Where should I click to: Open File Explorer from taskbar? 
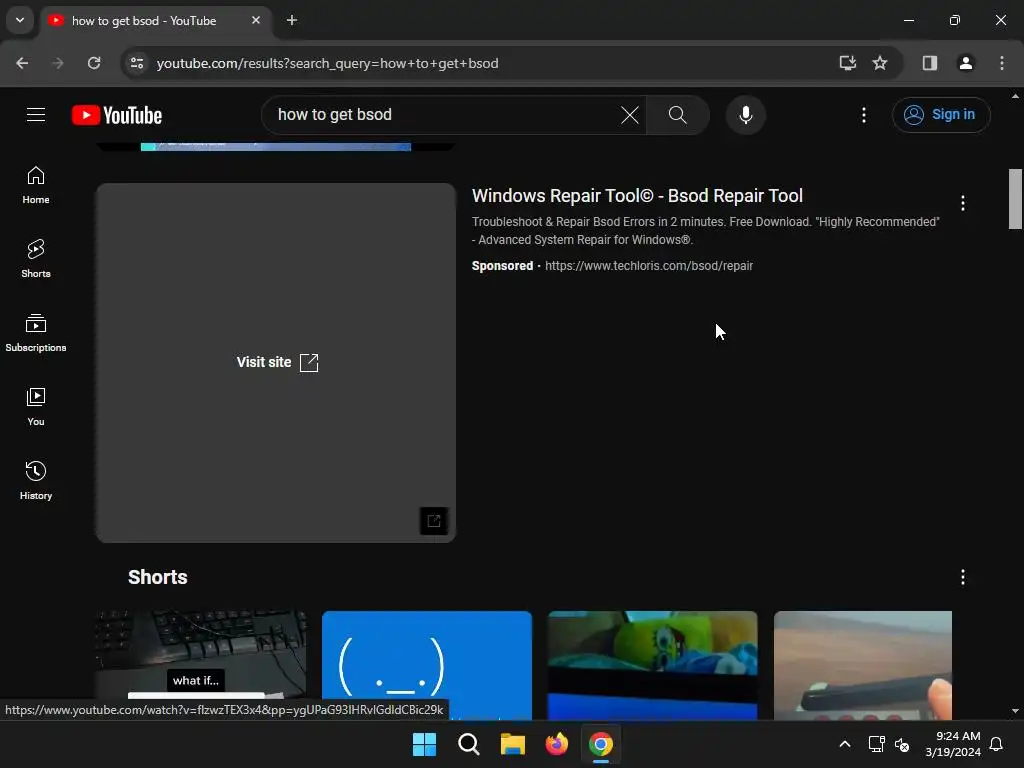click(x=513, y=744)
